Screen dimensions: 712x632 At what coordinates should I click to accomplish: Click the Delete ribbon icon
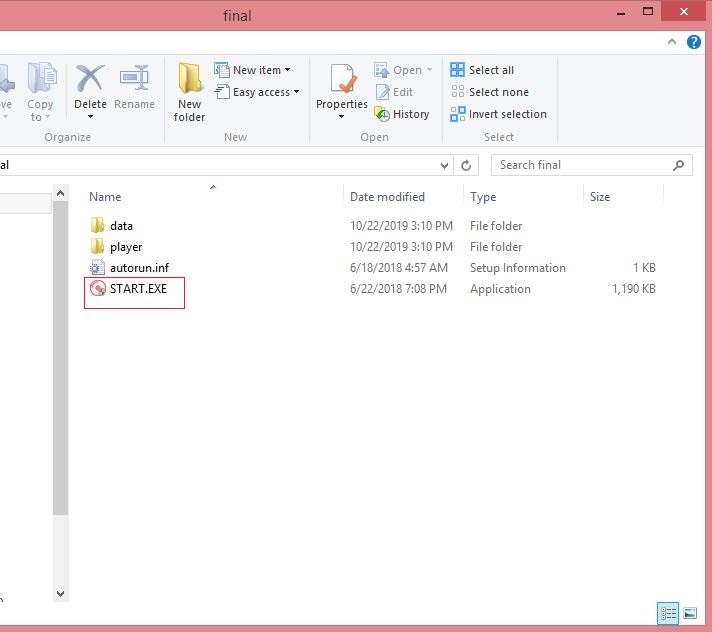tap(90, 78)
